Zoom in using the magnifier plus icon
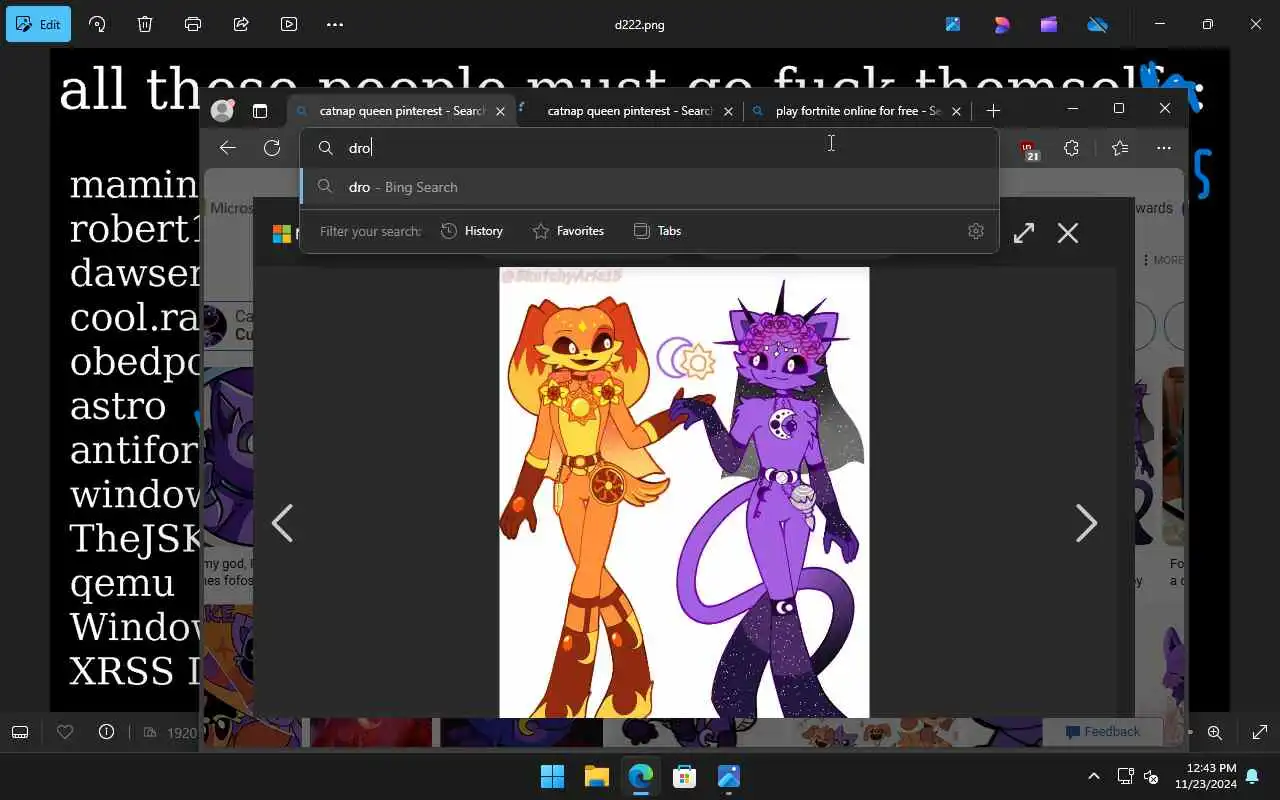The image size is (1280, 800). (x=1215, y=732)
